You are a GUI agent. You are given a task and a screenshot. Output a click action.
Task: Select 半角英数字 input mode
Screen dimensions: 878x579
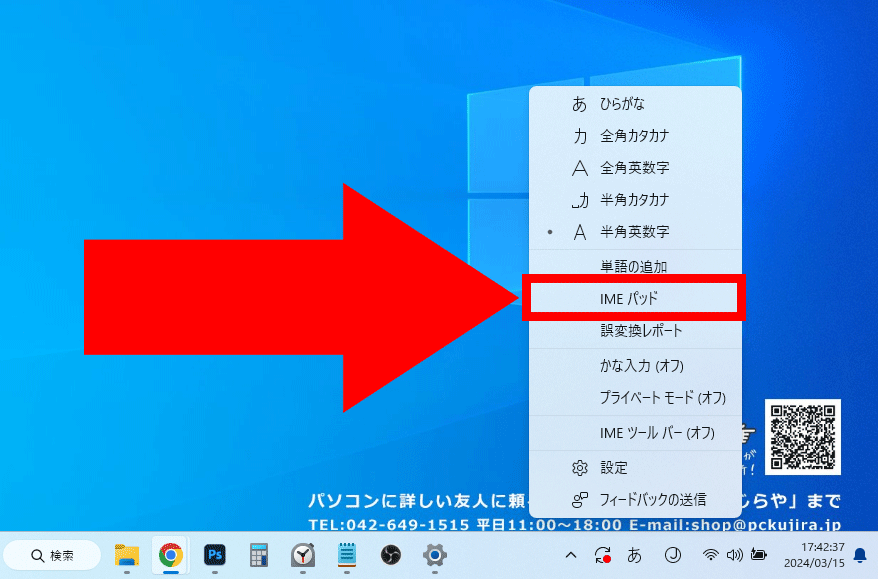click(x=635, y=232)
